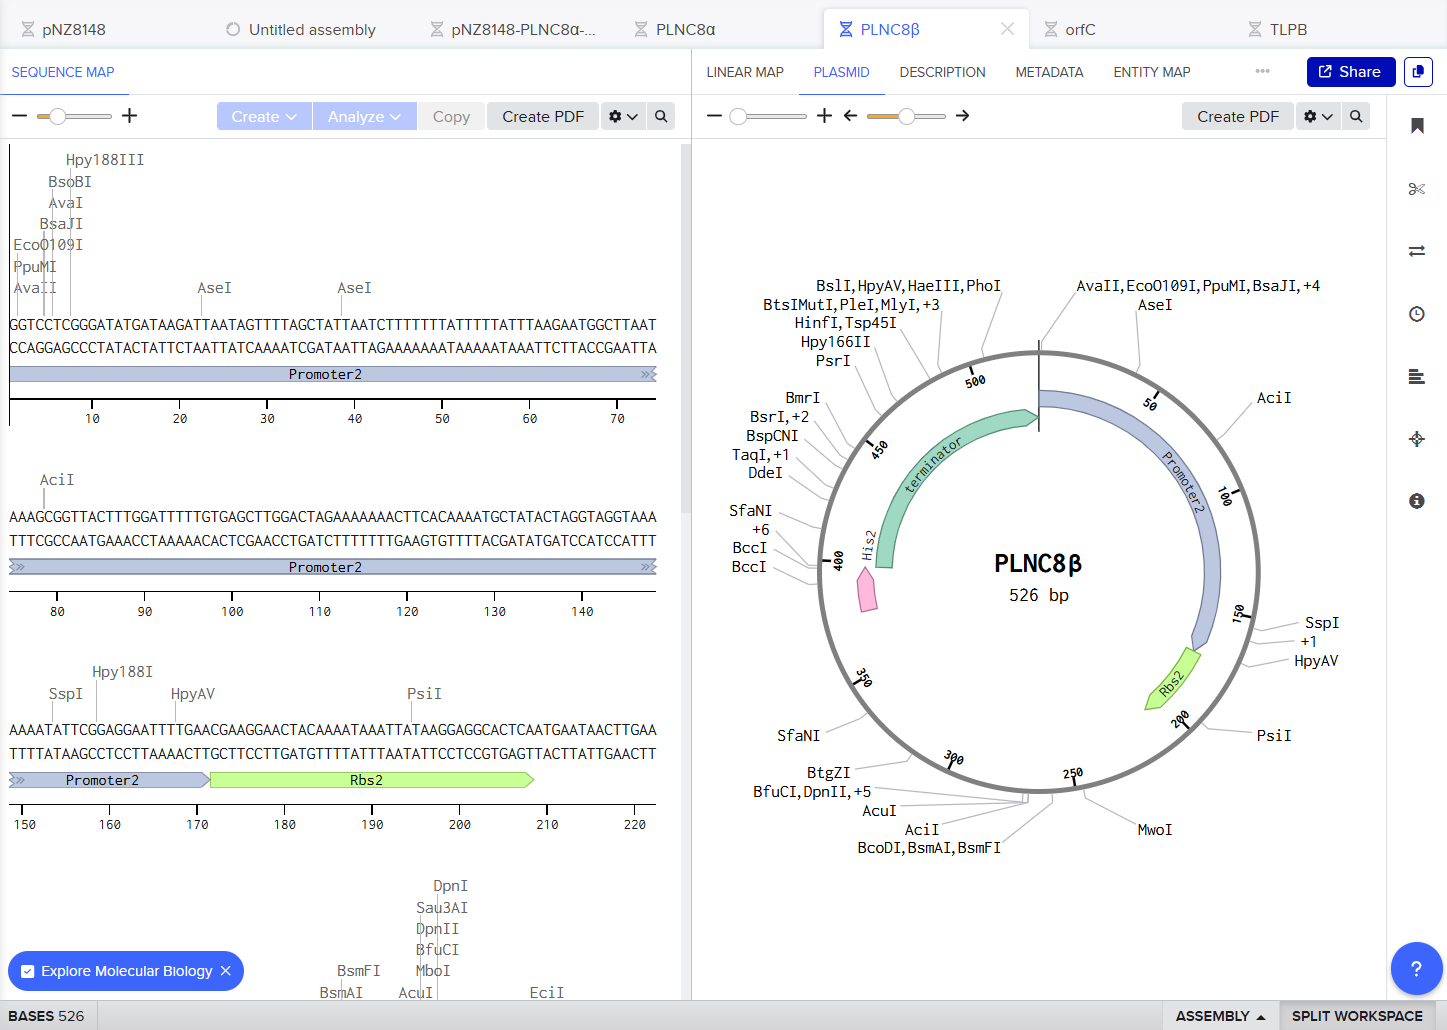The image size is (1447, 1030).
Task: Open the DESCRIPTION tab
Action: tap(942, 72)
